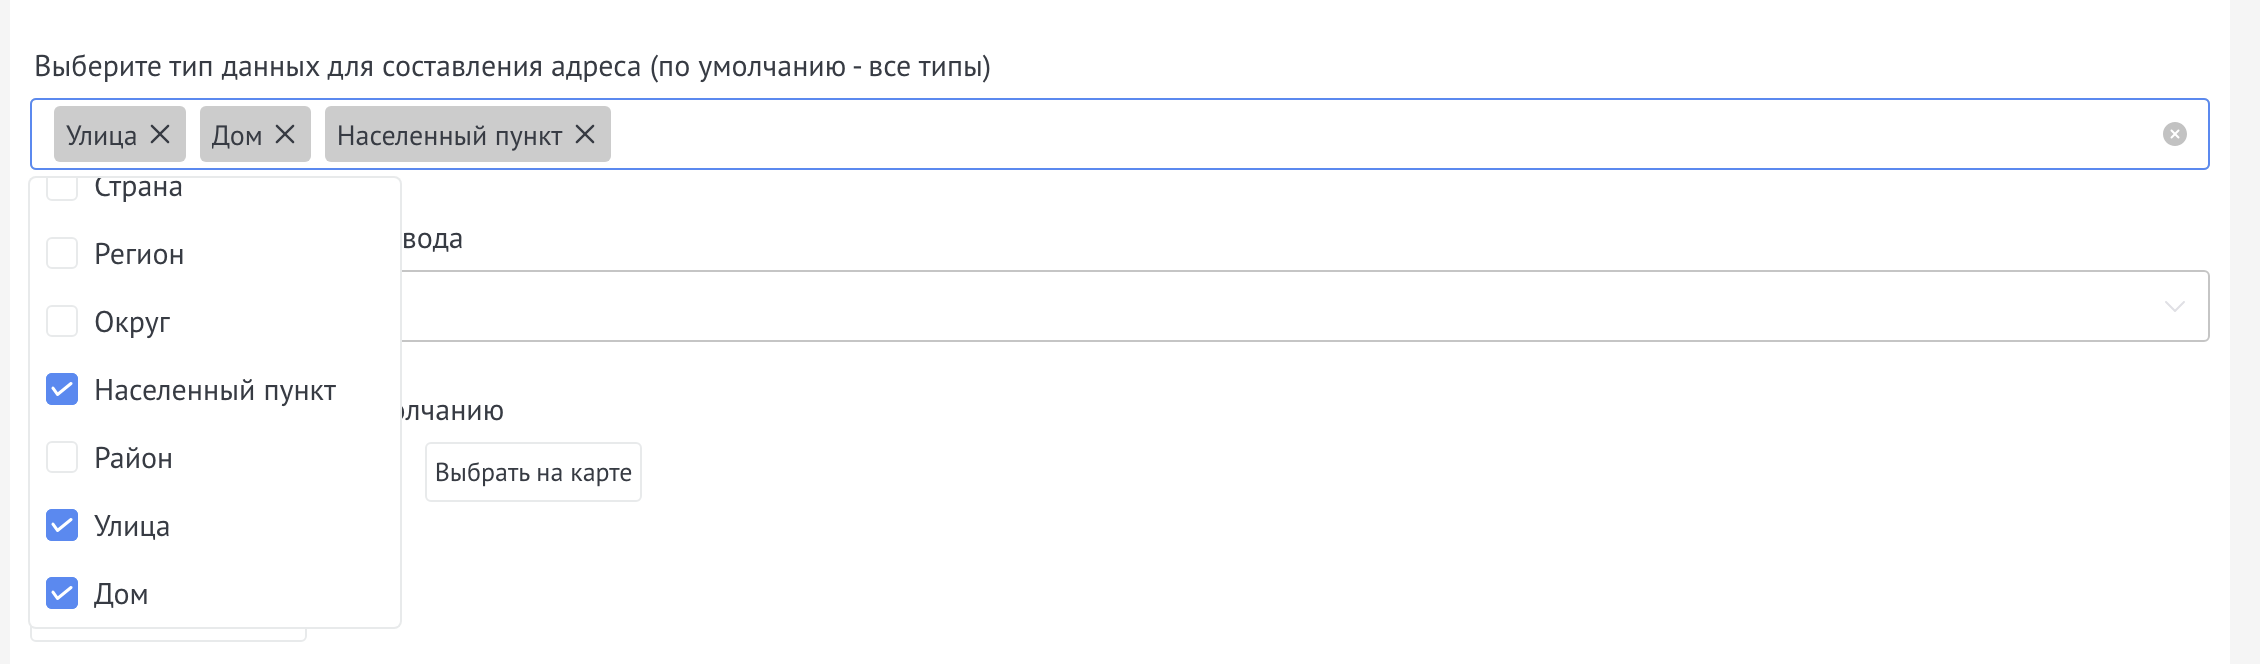The height and width of the screenshot is (664, 2260).
Task: Clear all selected address types
Action: coord(2175,134)
